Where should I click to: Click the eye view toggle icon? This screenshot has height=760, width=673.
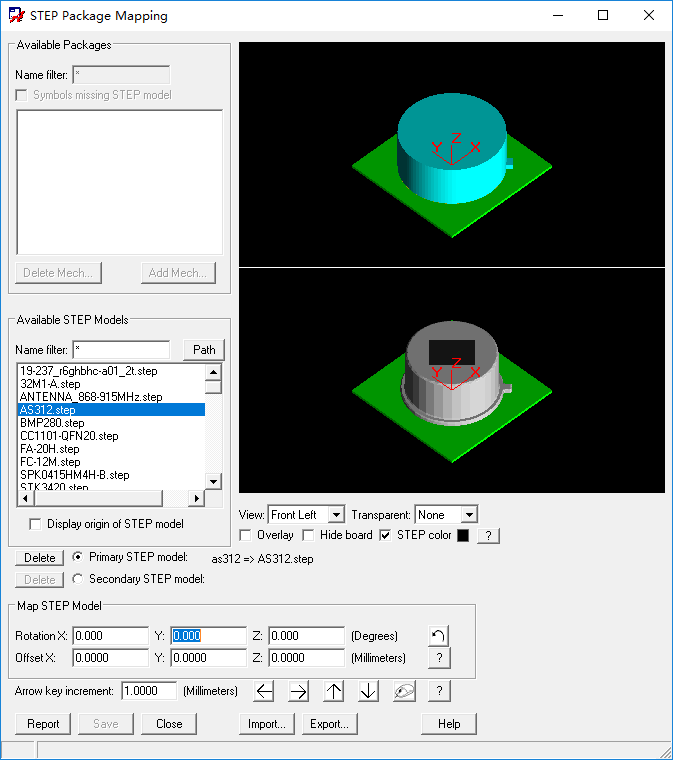(404, 691)
